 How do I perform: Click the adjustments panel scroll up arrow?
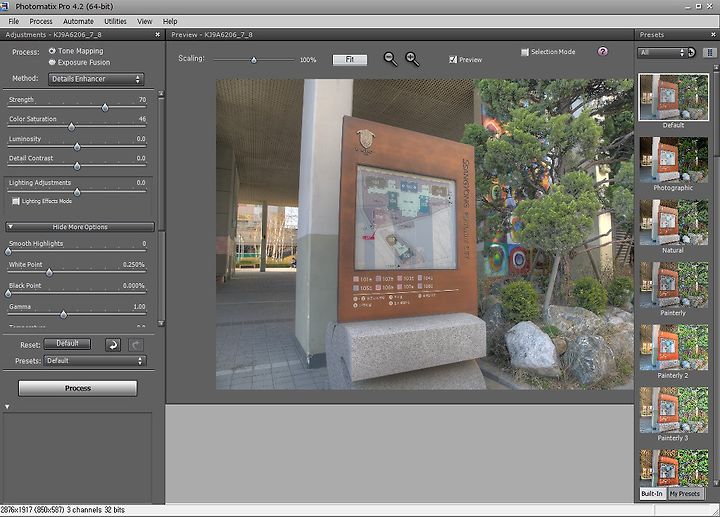tap(161, 94)
